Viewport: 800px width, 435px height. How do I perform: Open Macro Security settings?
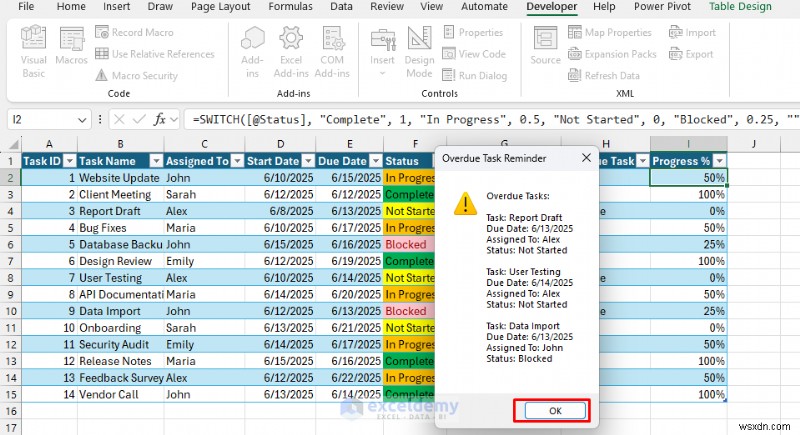click(x=136, y=75)
